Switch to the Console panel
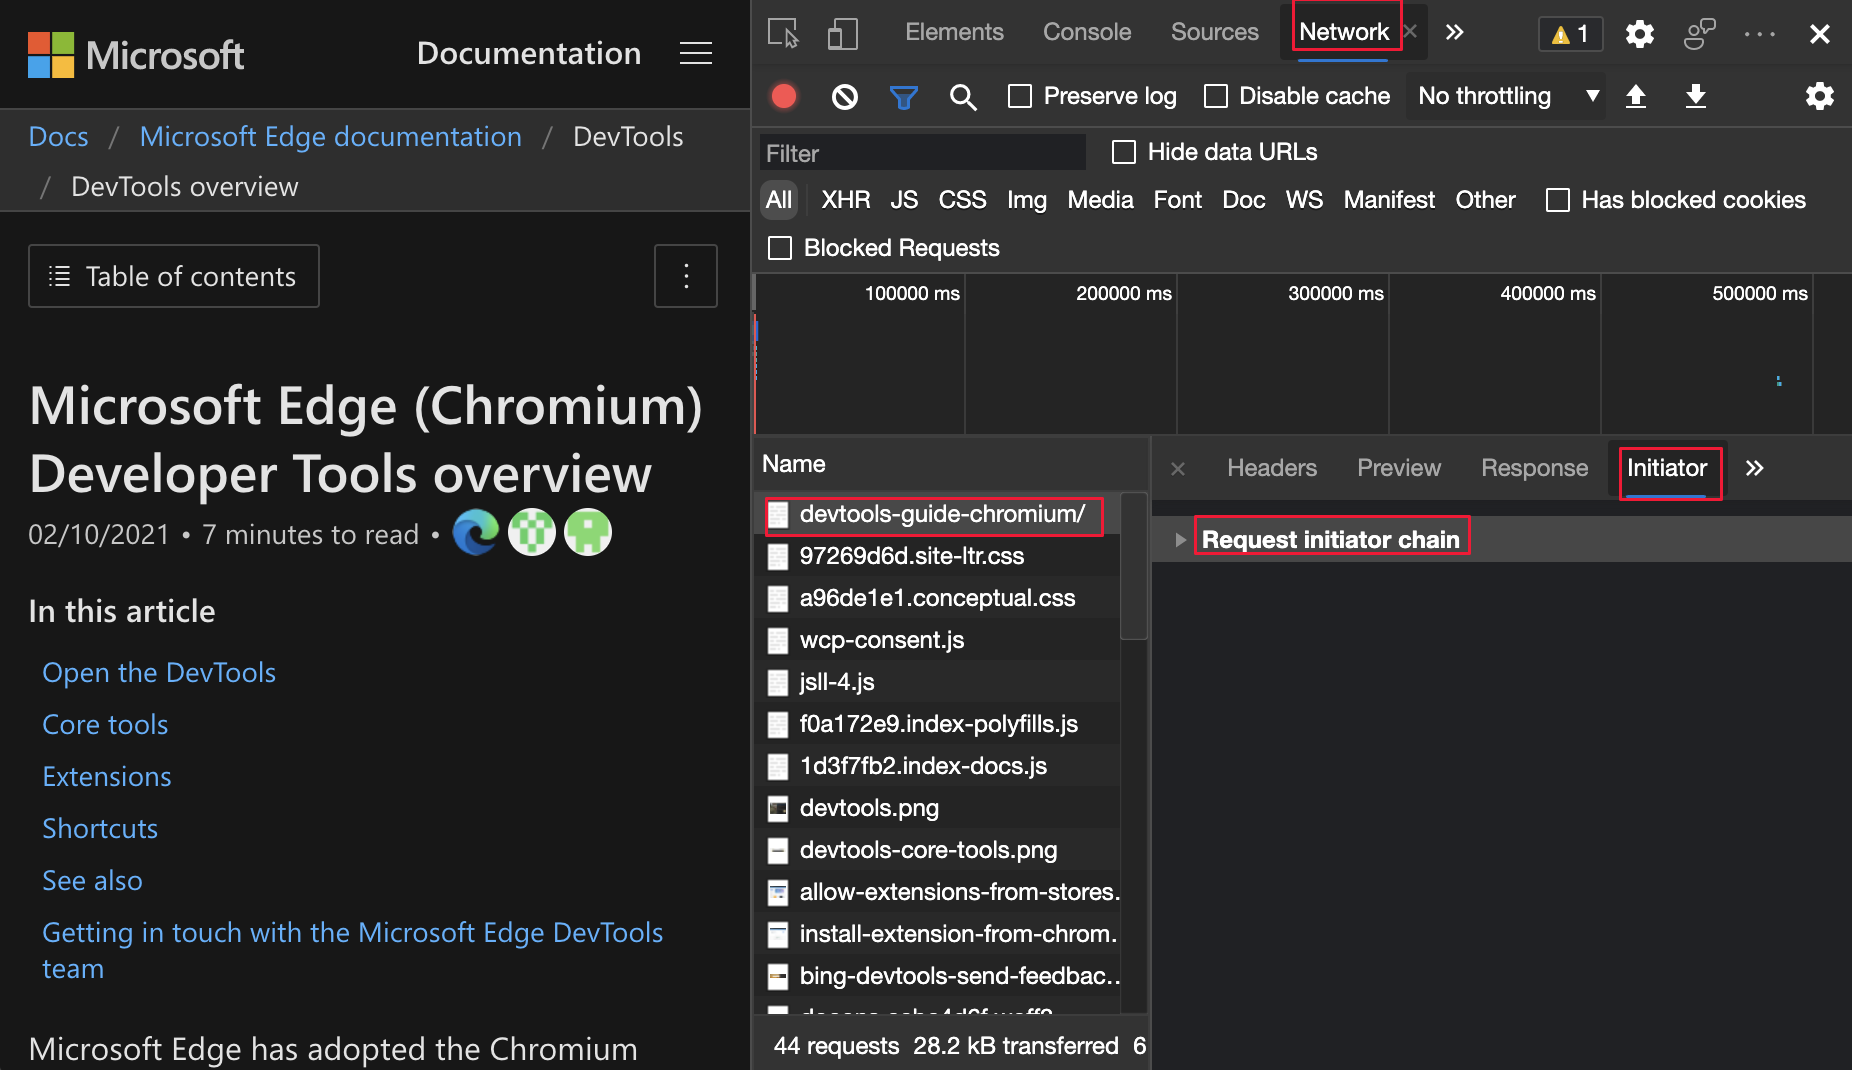The height and width of the screenshot is (1070, 1852). (x=1086, y=31)
